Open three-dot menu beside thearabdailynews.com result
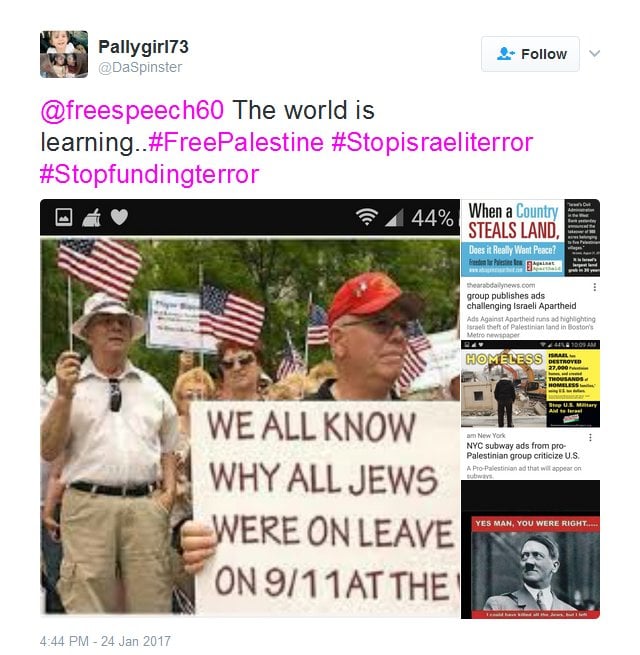 (594, 287)
